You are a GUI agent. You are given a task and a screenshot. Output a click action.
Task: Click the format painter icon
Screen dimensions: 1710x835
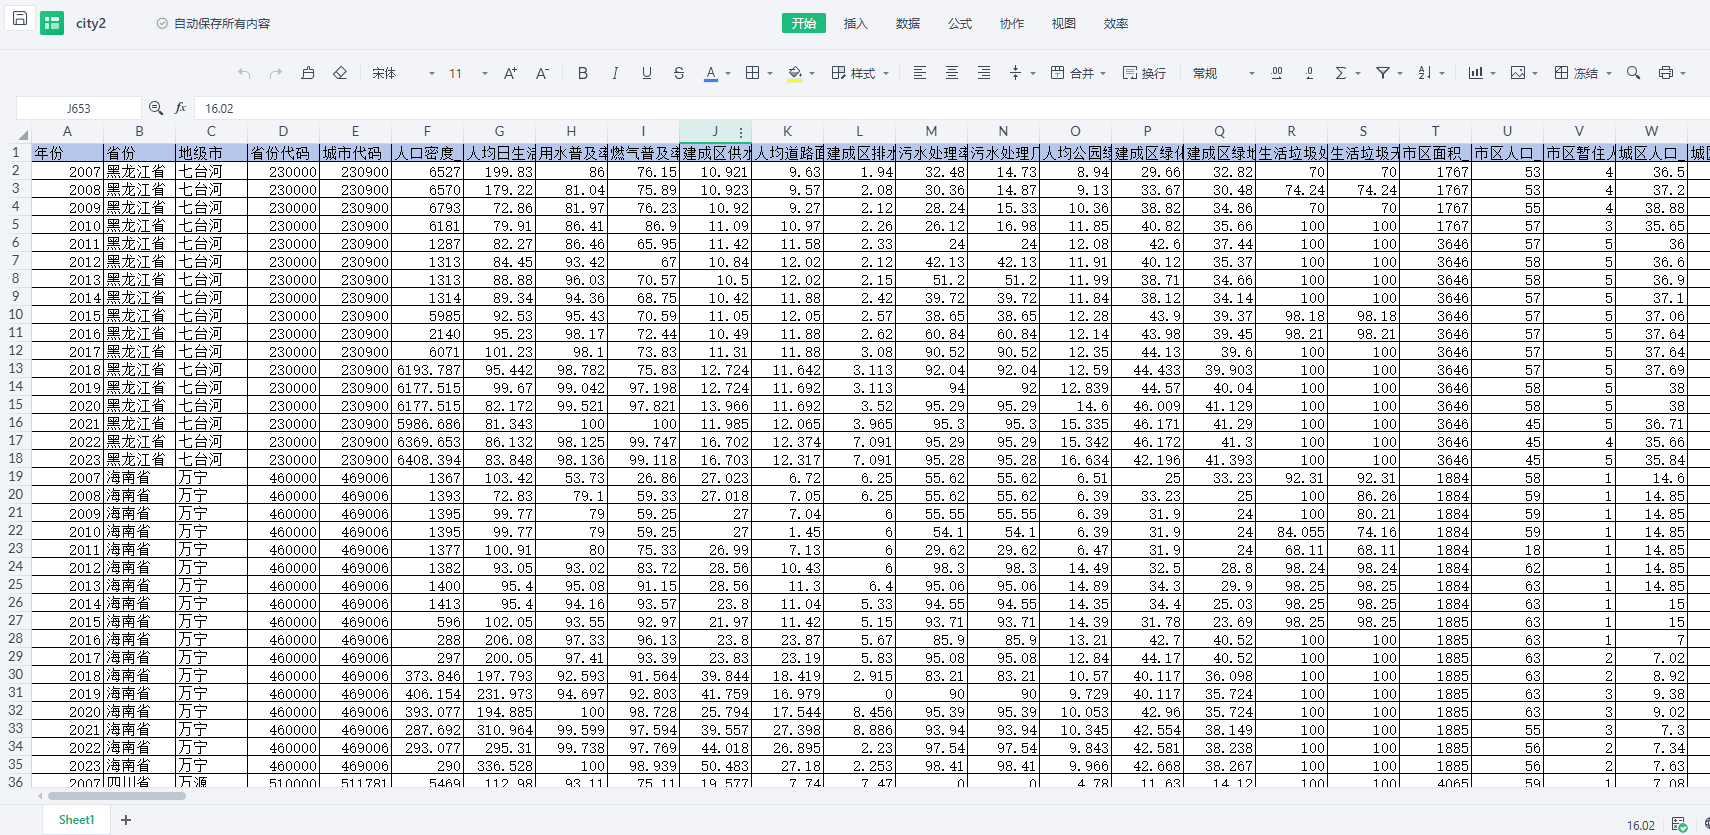click(x=308, y=73)
